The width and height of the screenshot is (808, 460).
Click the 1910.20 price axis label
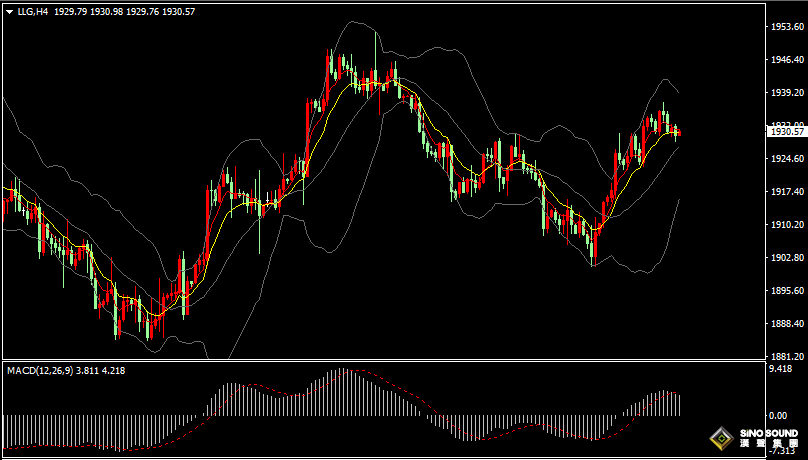click(785, 225)
